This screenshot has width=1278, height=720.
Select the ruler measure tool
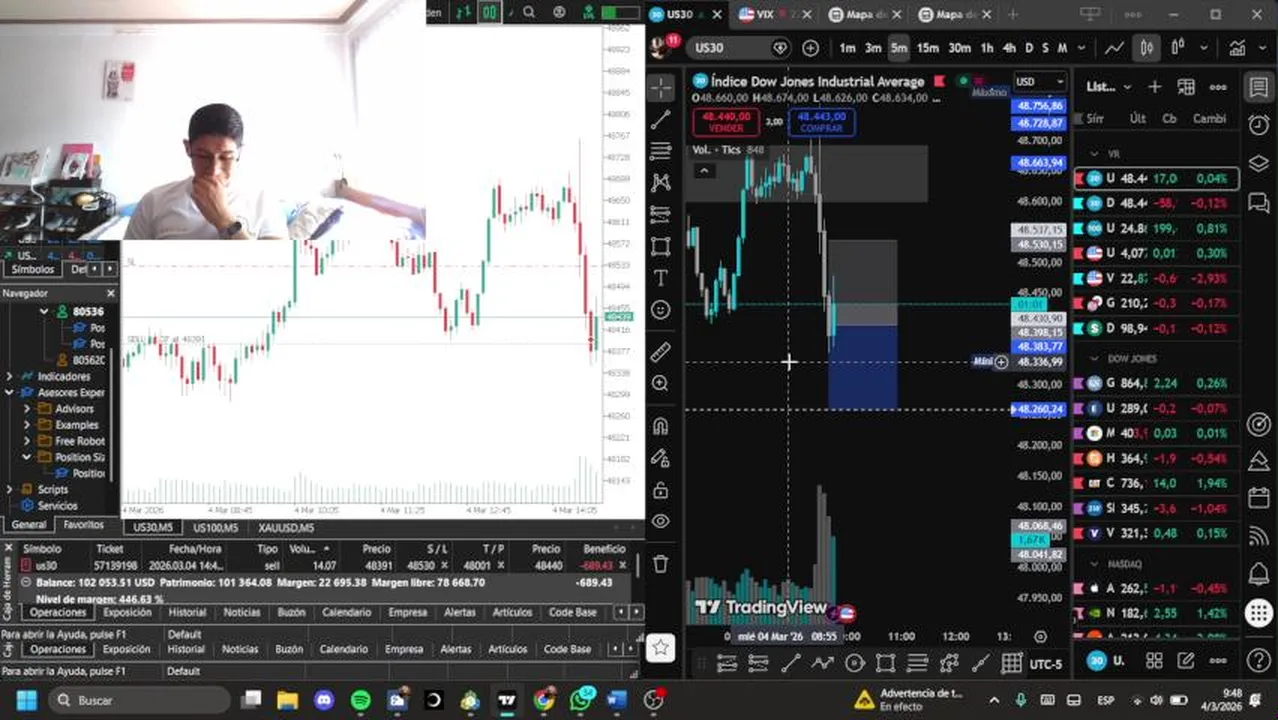(661, 352)
